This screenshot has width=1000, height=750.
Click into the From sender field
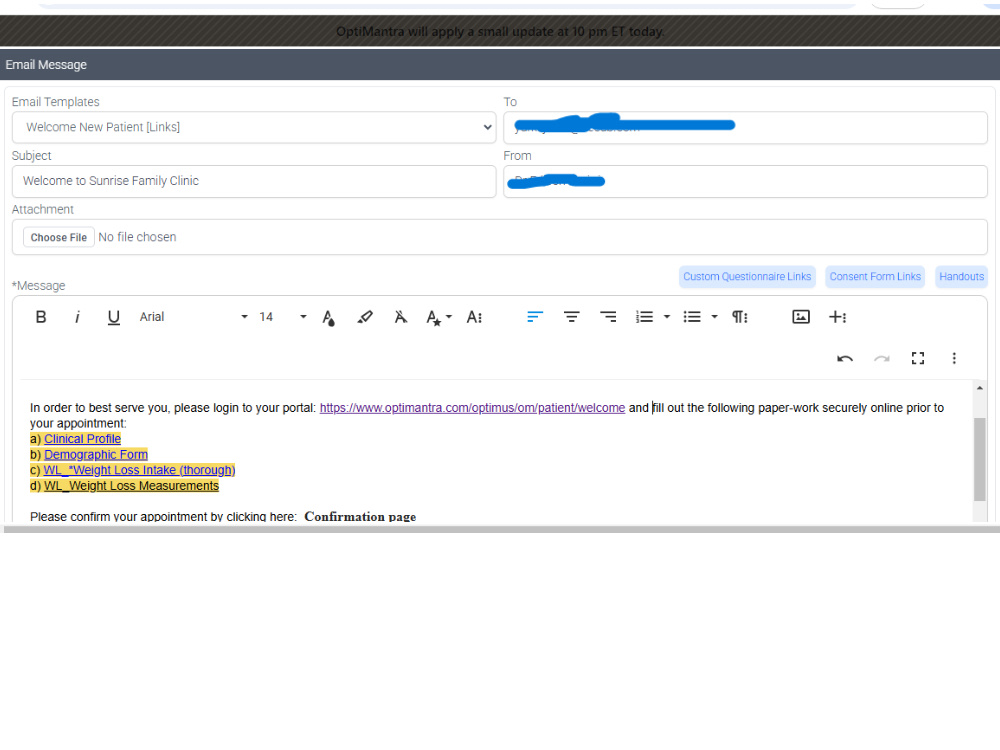point(745,181)
